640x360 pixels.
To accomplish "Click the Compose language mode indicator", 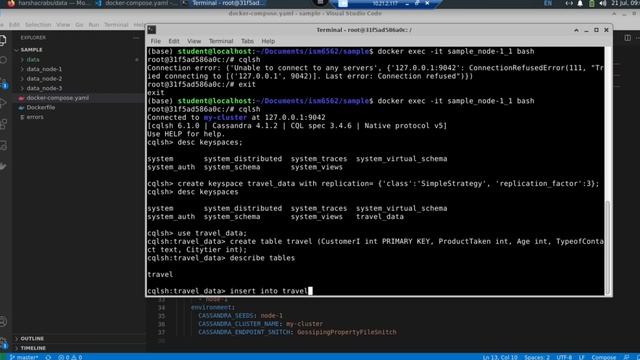I will click(603, 357).
